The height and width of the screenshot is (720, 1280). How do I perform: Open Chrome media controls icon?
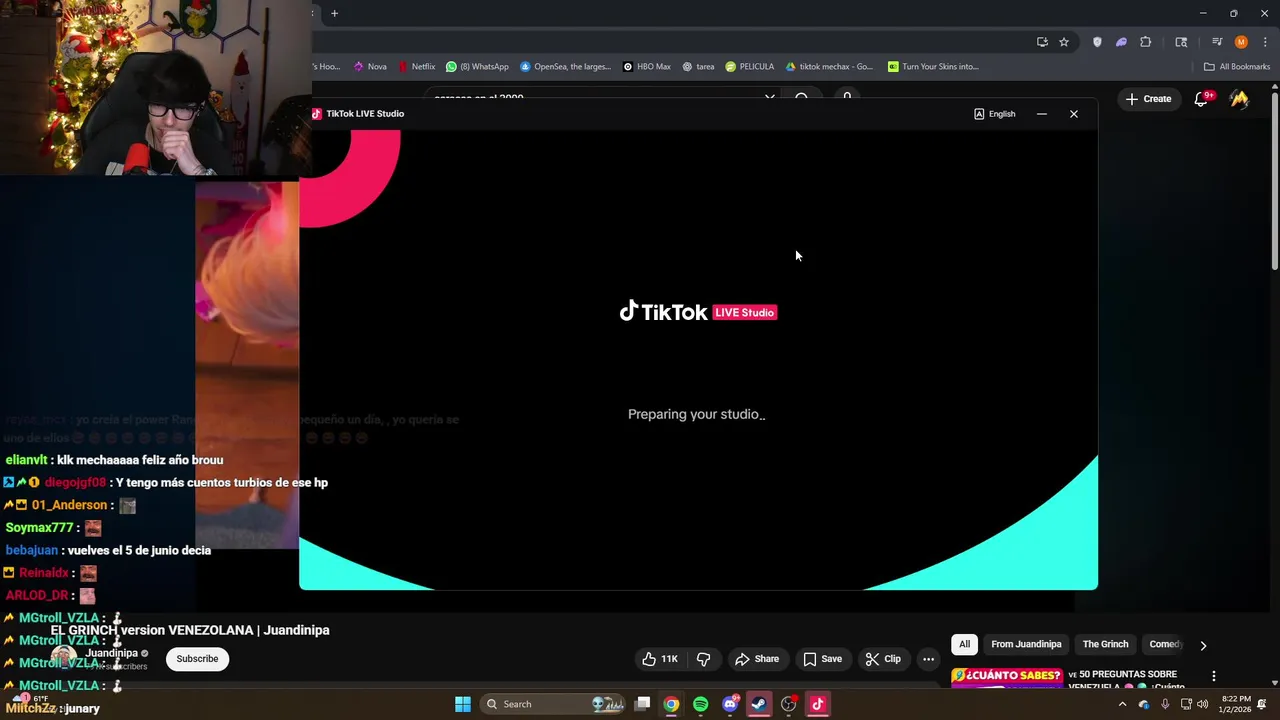pyautogui.click(x=1217, y=42)
